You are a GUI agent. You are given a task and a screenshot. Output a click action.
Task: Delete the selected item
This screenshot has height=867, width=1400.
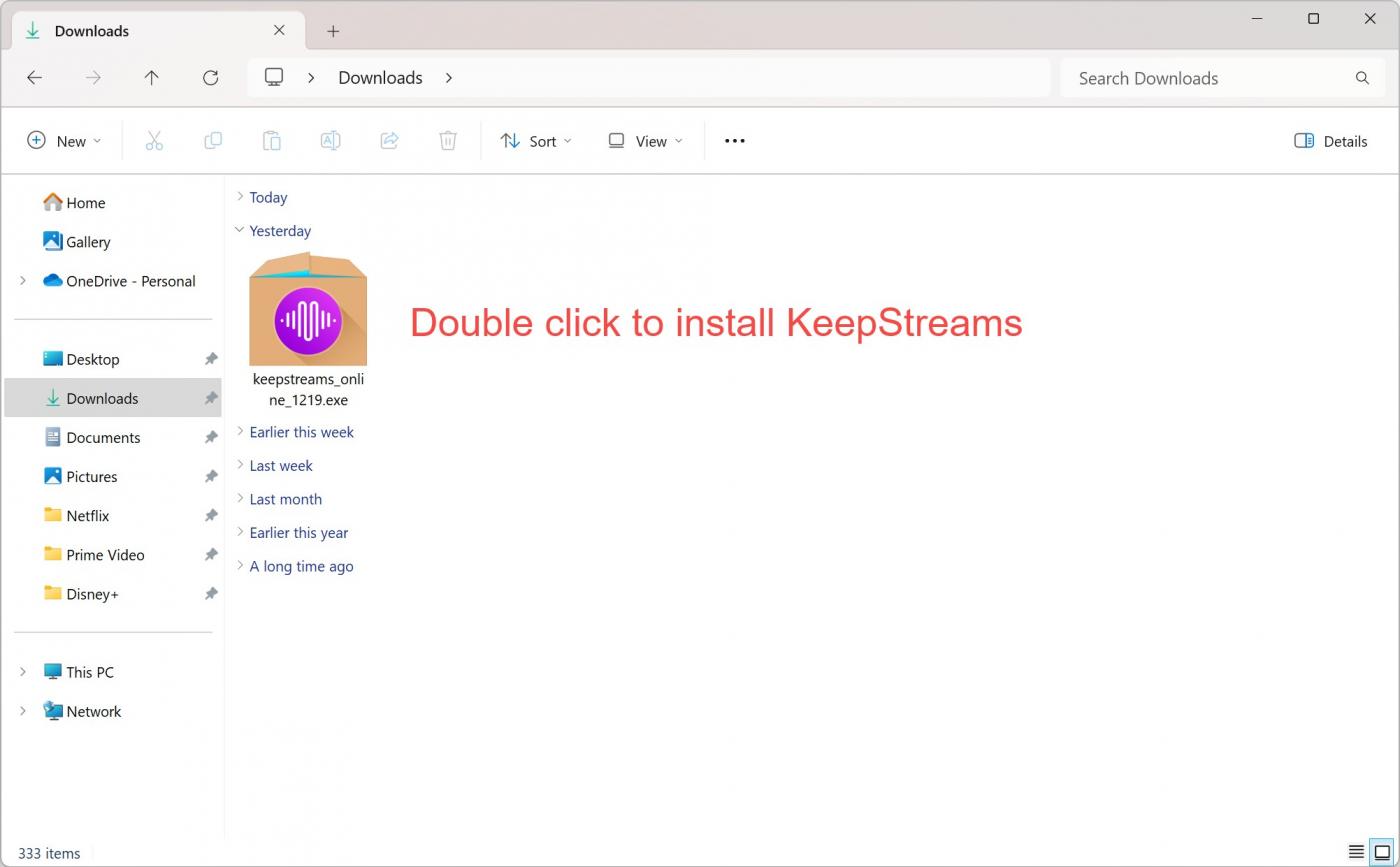(x=448, y=141)
